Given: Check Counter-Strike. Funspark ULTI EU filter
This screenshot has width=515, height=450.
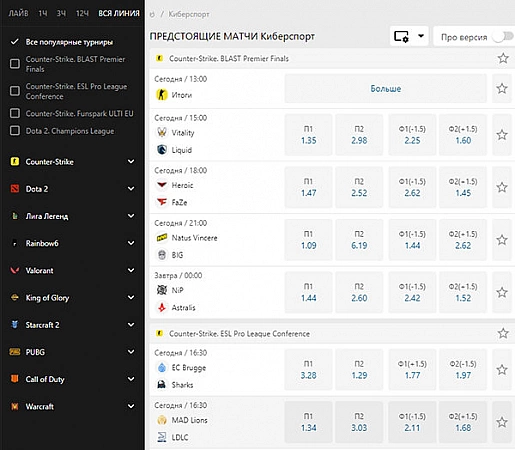Looking at the screenshot, I should (15, 113).
